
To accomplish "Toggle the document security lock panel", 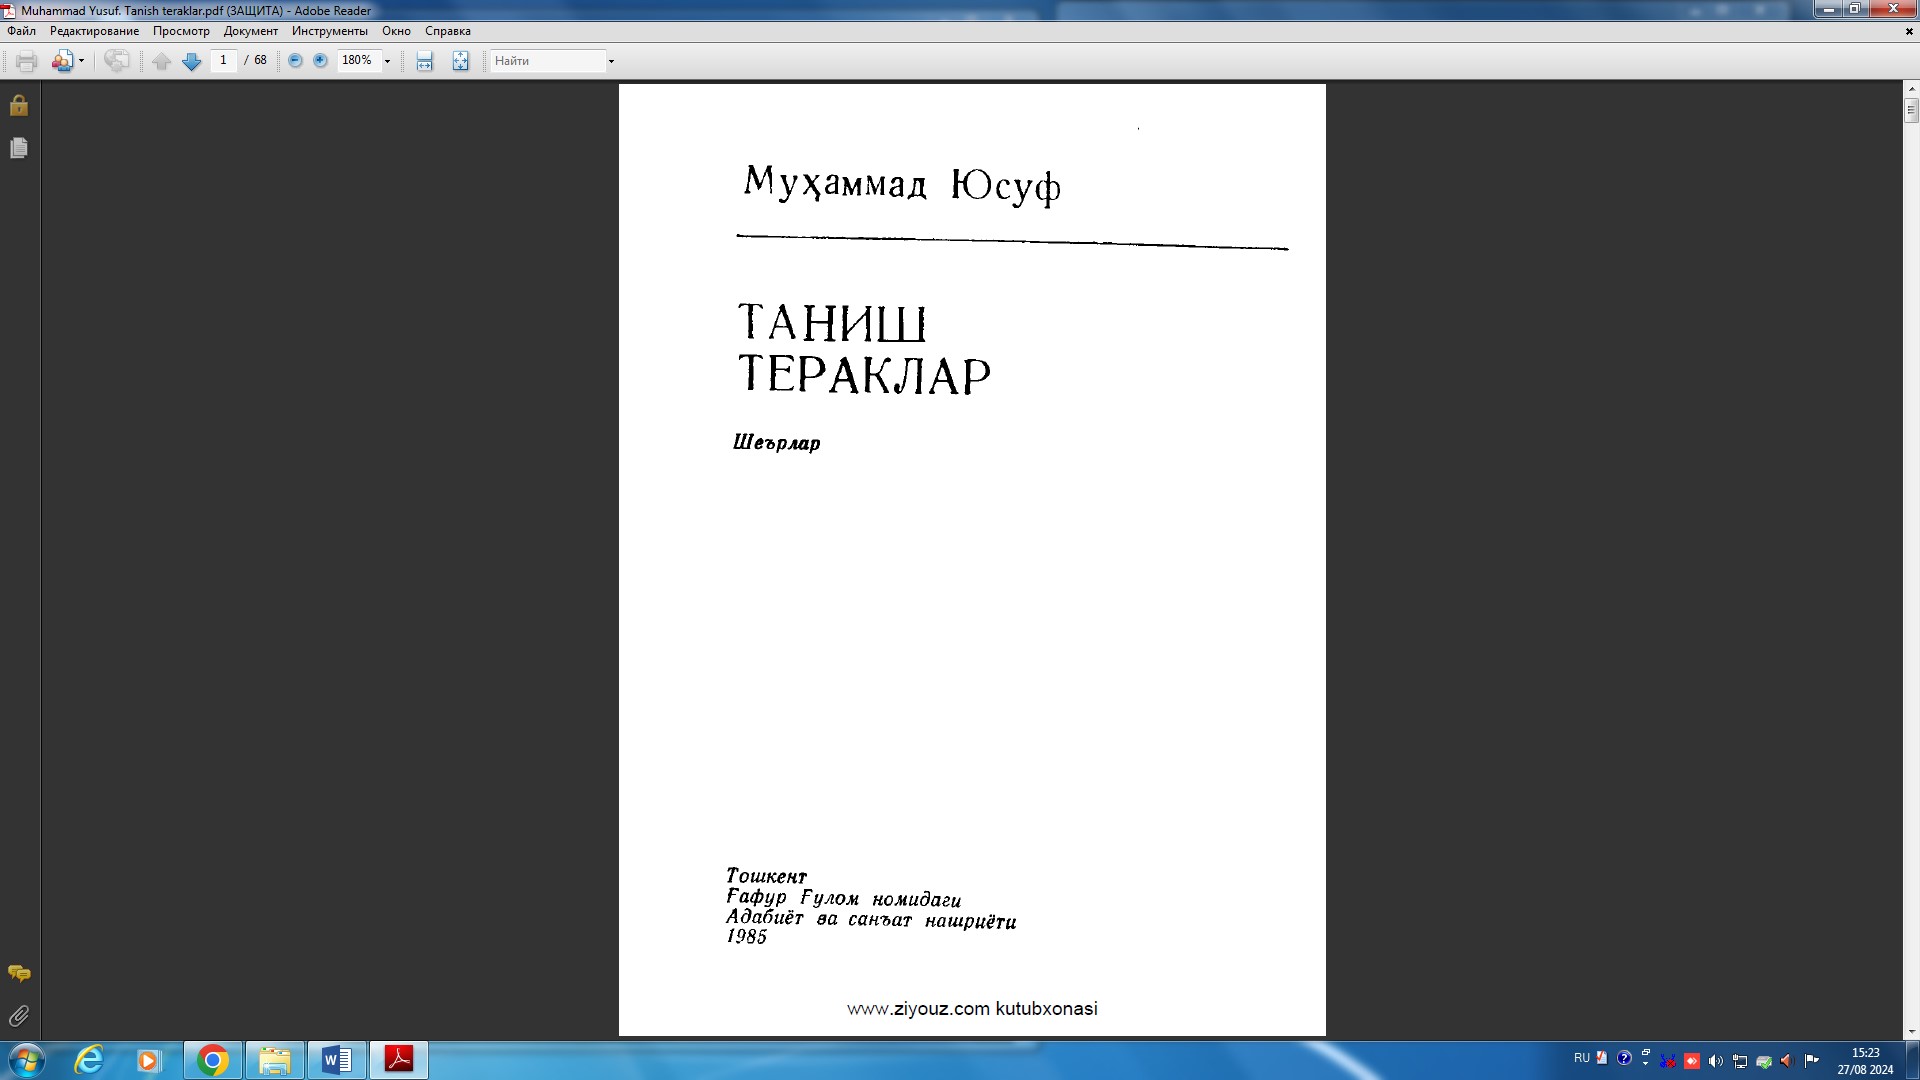I will pos(18,104).
